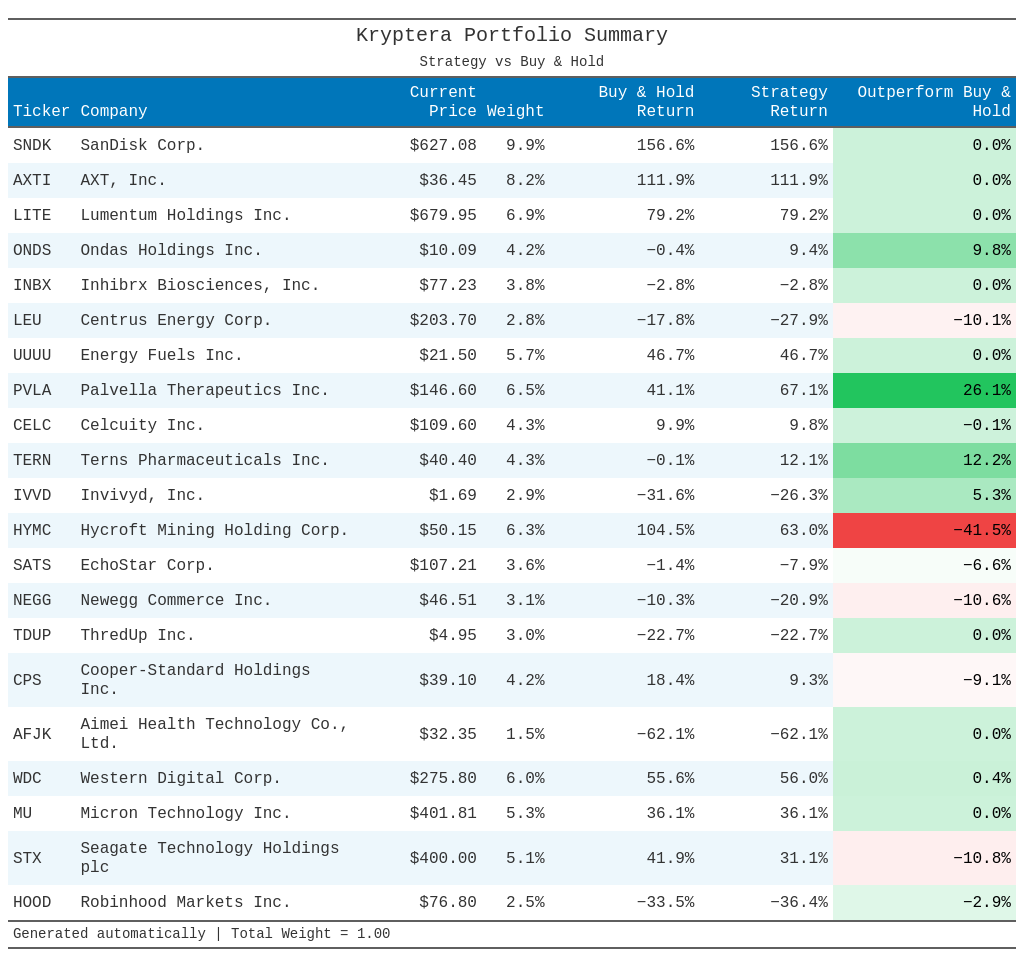Image resolution: width=1024 pixels, height=967 pixels.
Task: Select the Strategy vs Buy & Hold subtitle
Action: point(511,61)
